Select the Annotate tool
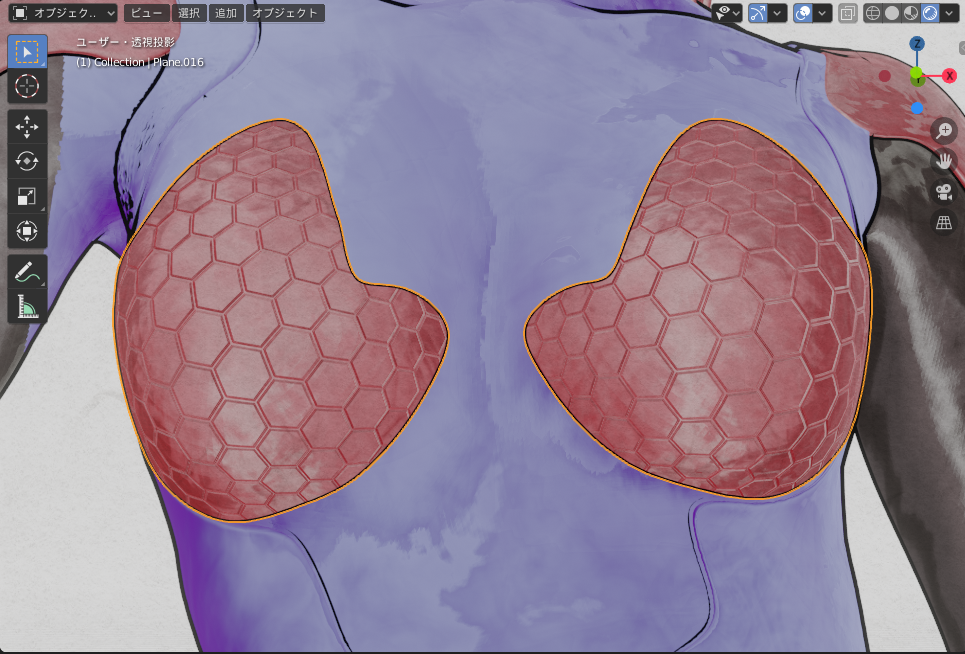The height and width of the screenshot is (654, 965). pos(27,271)
